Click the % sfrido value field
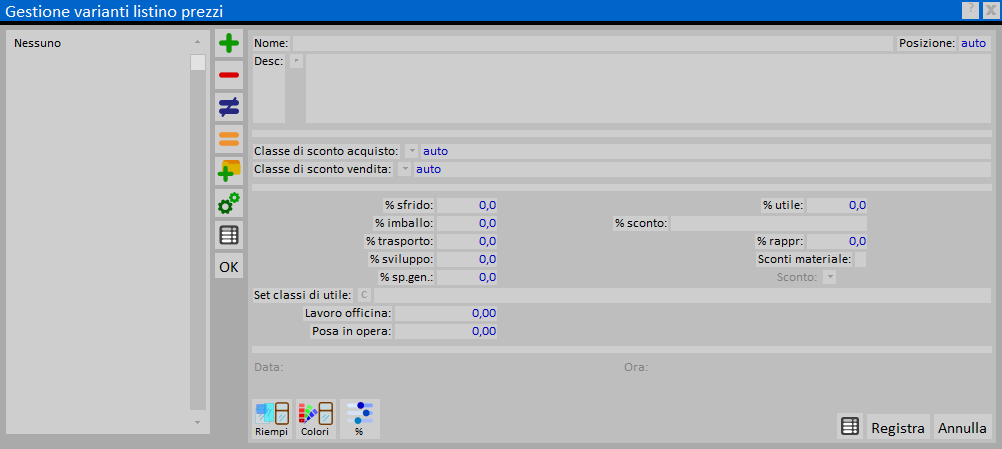1002x449 pixels. coord(466,205)
